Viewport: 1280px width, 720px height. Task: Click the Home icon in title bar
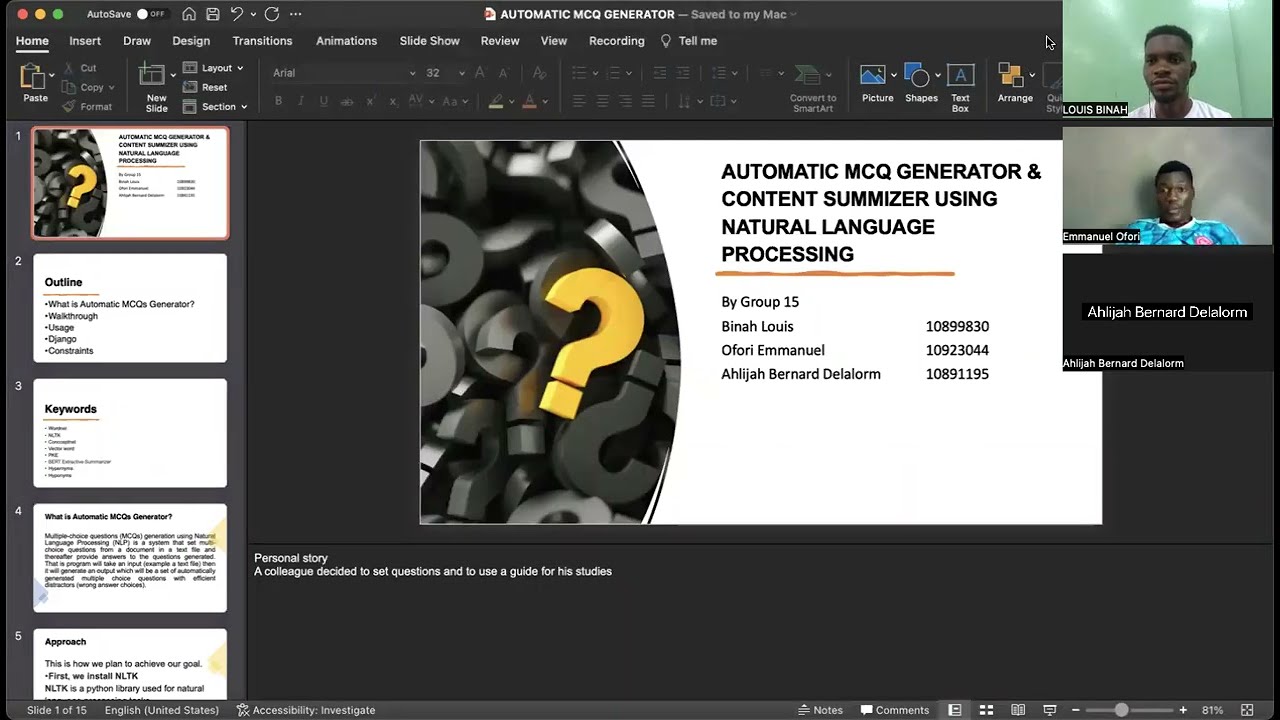pos(189,14)
